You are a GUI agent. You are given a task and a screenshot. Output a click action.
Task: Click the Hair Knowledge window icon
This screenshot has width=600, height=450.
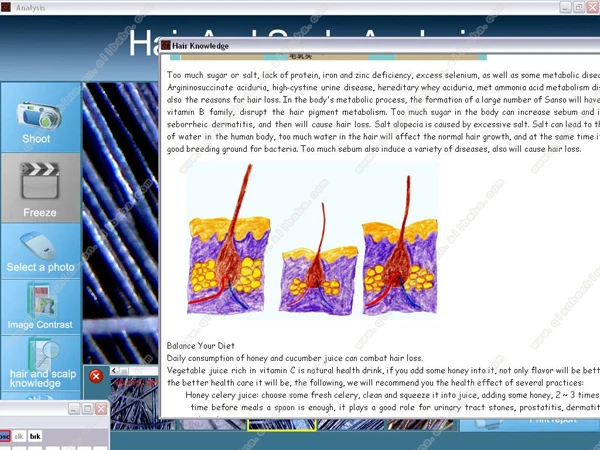pos(166,46)
